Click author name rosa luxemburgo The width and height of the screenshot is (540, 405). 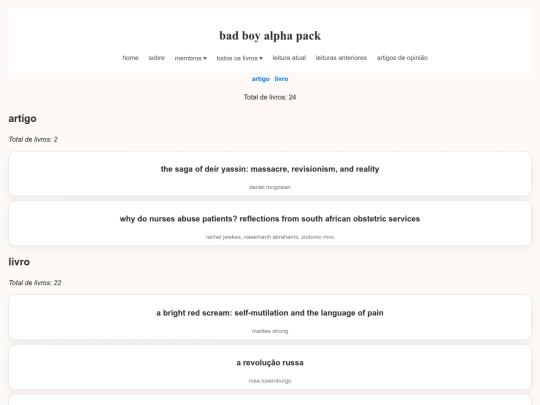pos(270,381)
